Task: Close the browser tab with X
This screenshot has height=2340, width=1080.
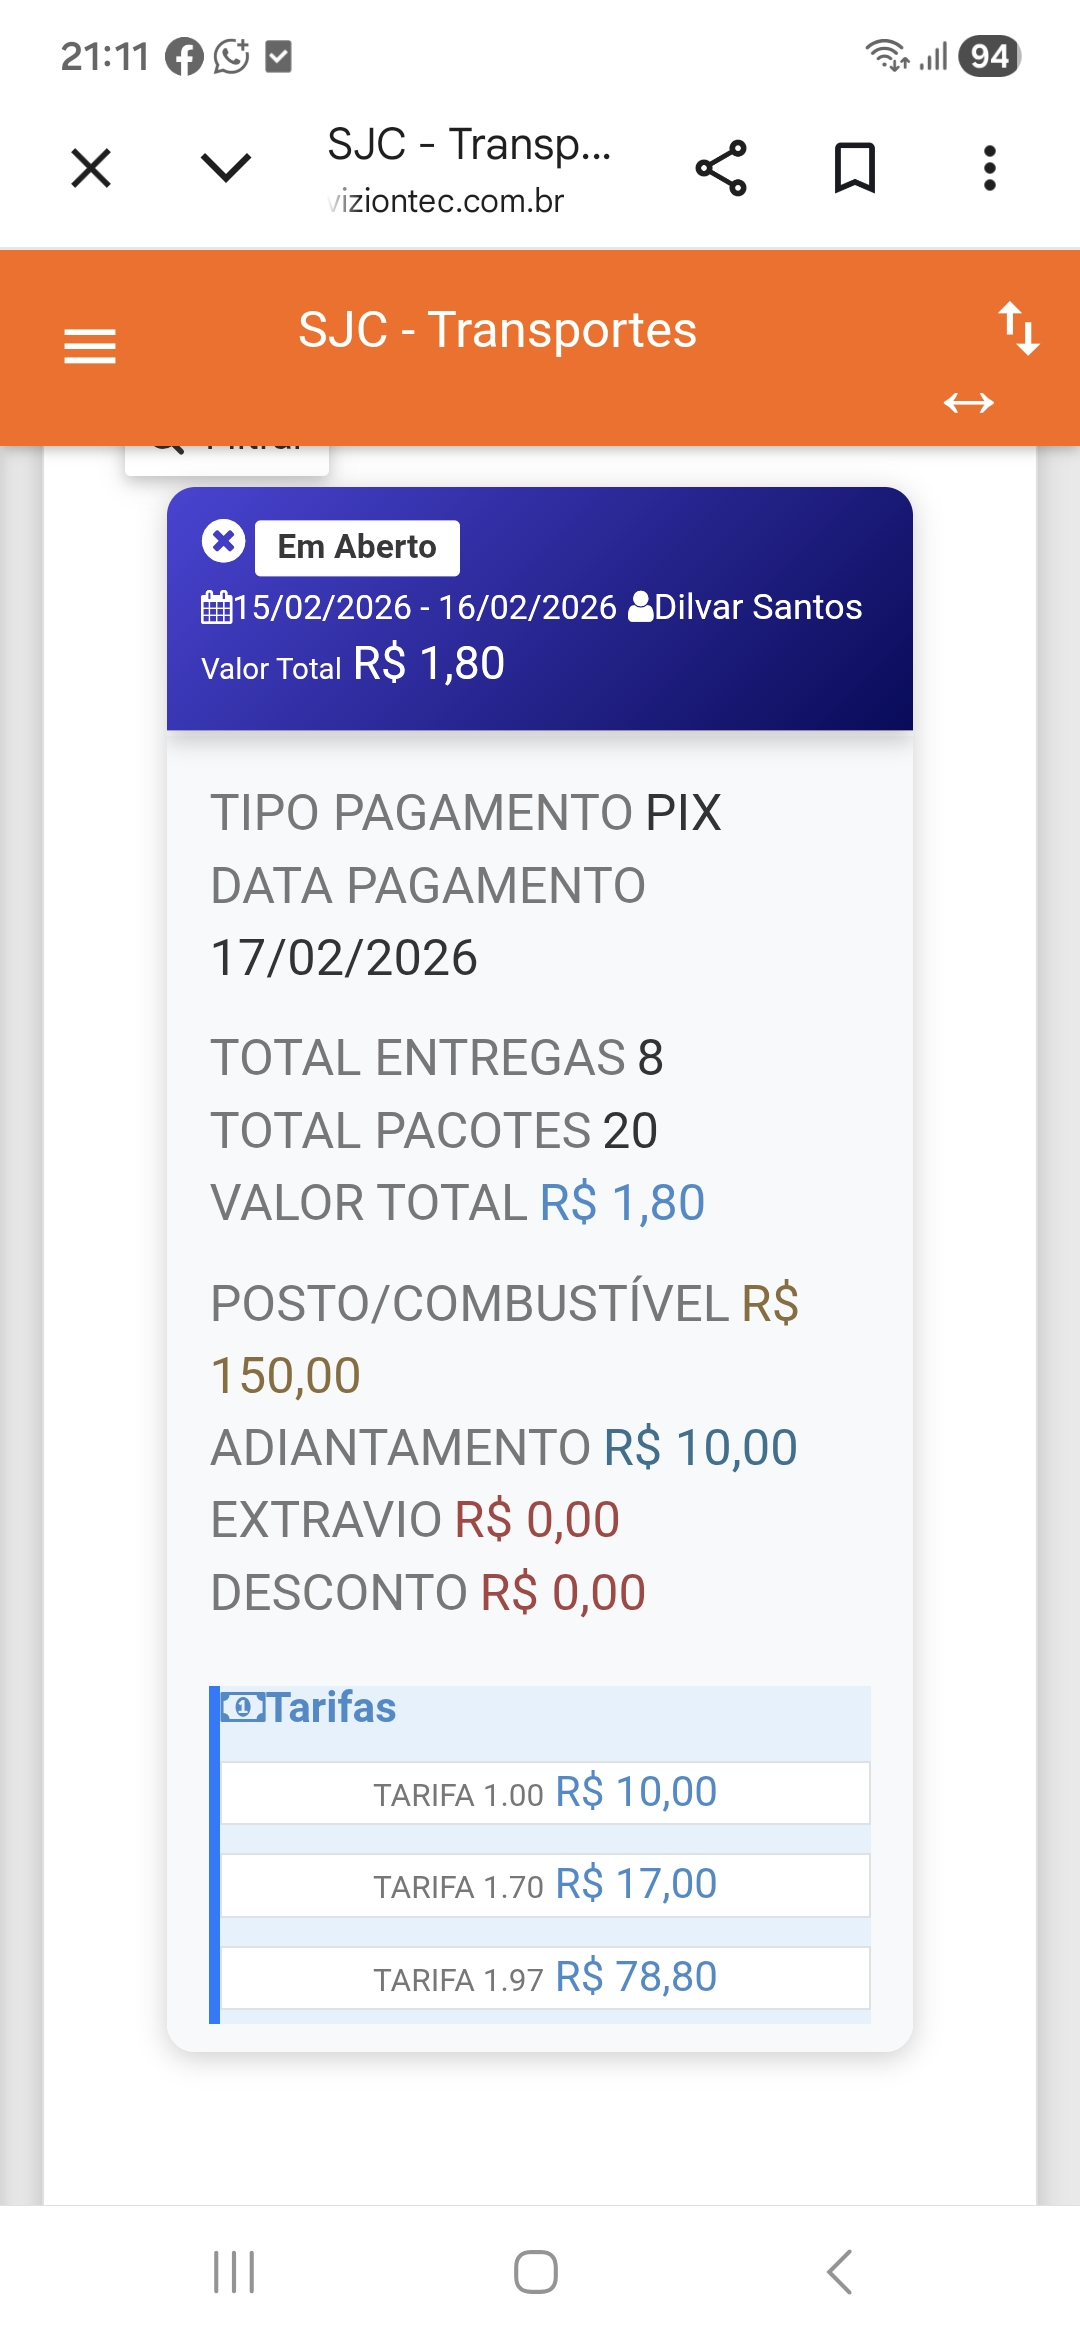Action: coord(91,168)
